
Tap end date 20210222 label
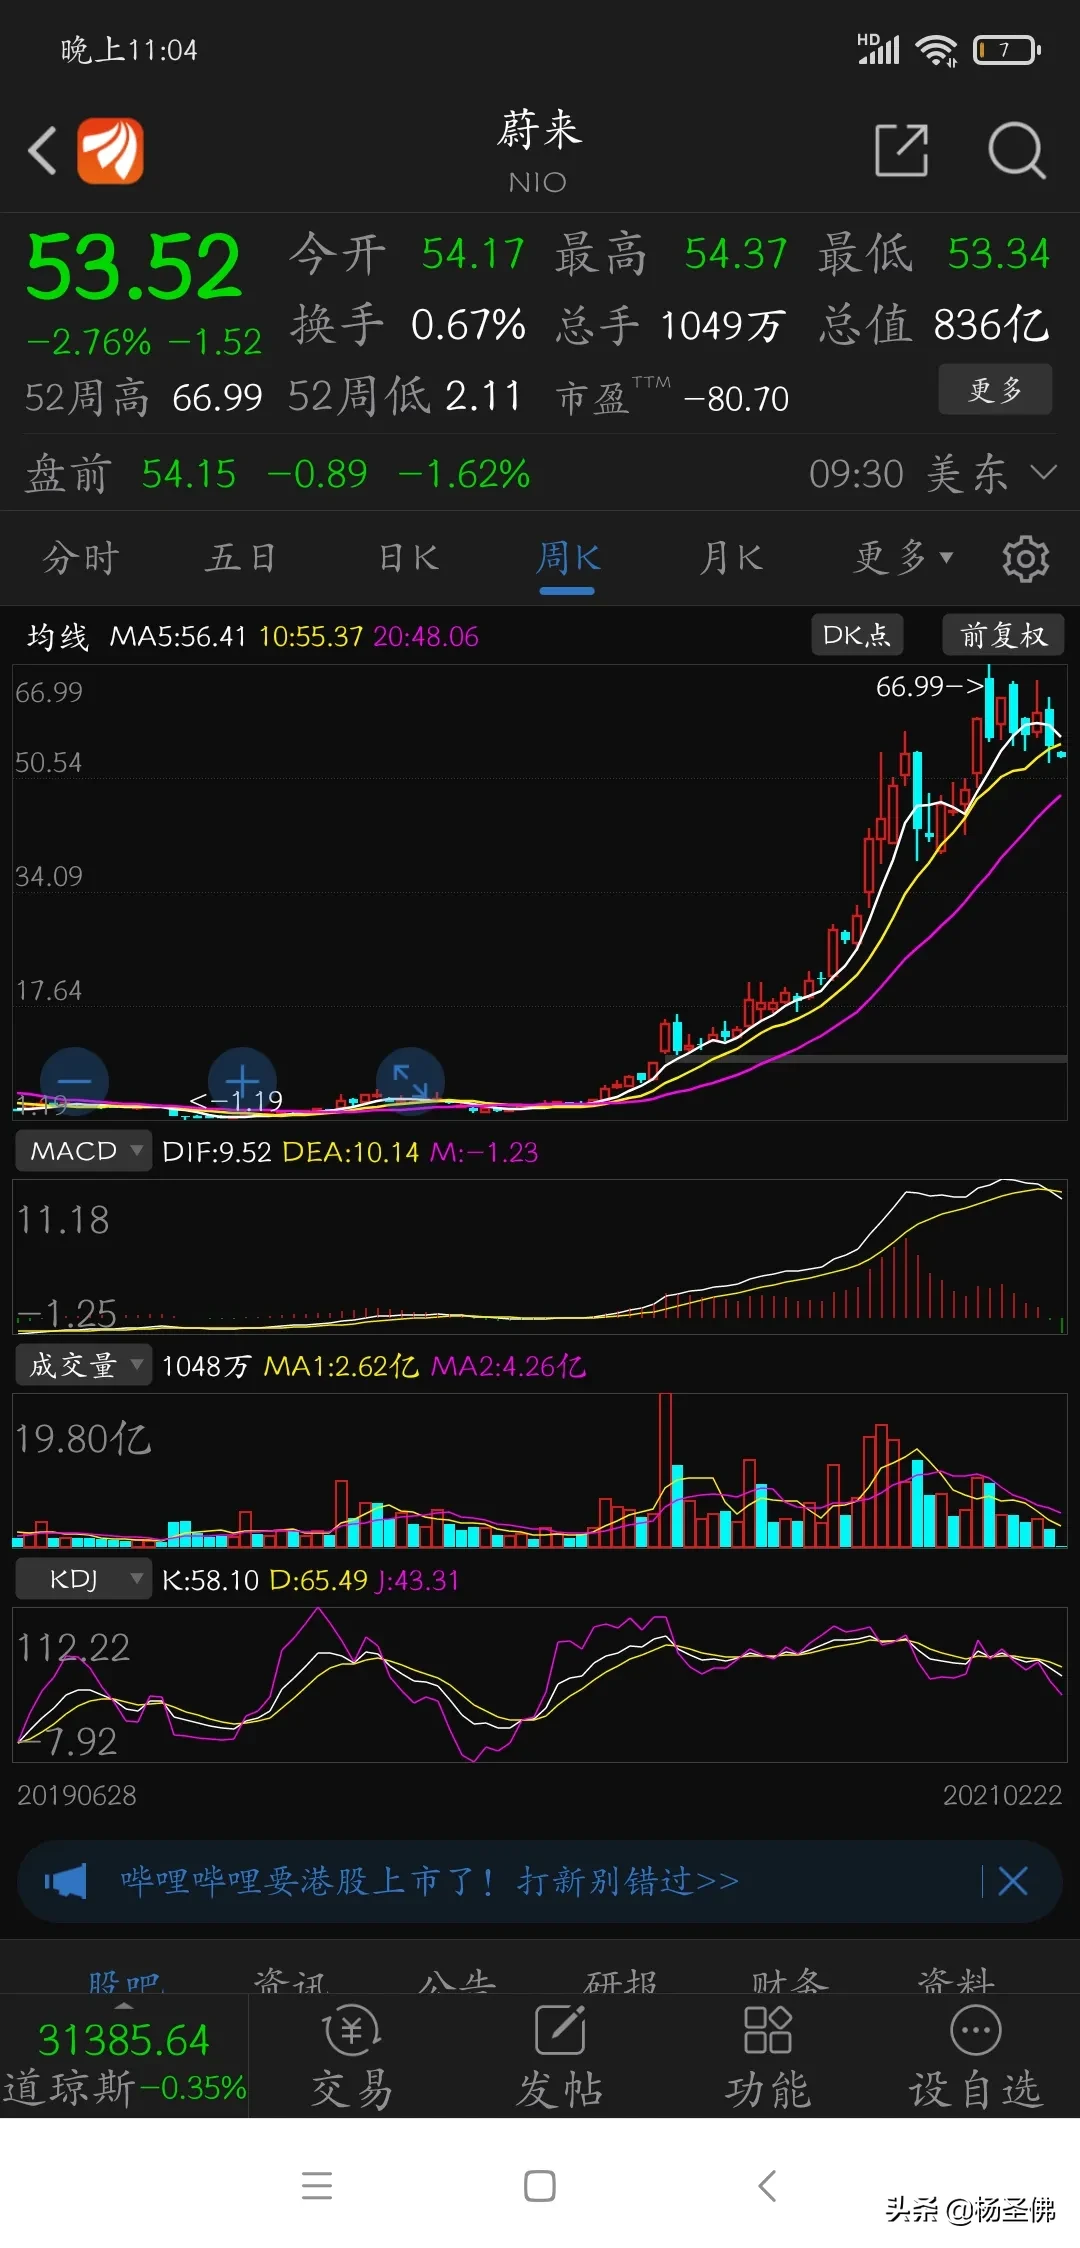1002,1795
